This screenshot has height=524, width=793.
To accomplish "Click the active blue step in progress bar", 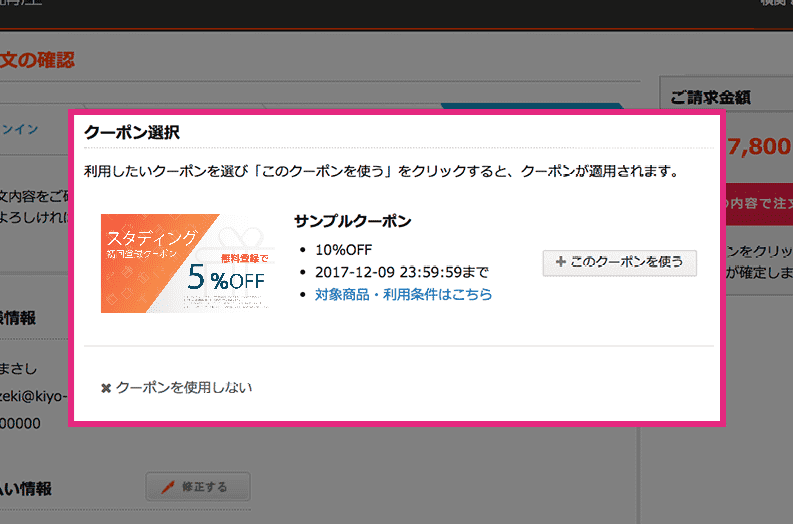I will pyautogui.click(x=530, y=106).
